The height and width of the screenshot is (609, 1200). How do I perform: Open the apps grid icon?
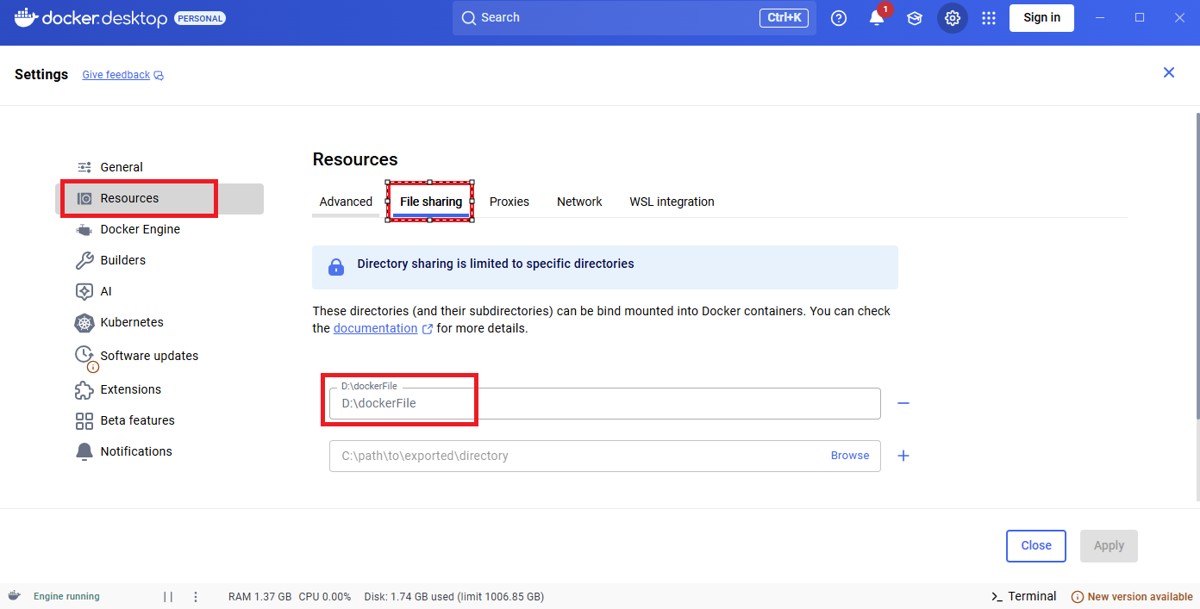989,18
